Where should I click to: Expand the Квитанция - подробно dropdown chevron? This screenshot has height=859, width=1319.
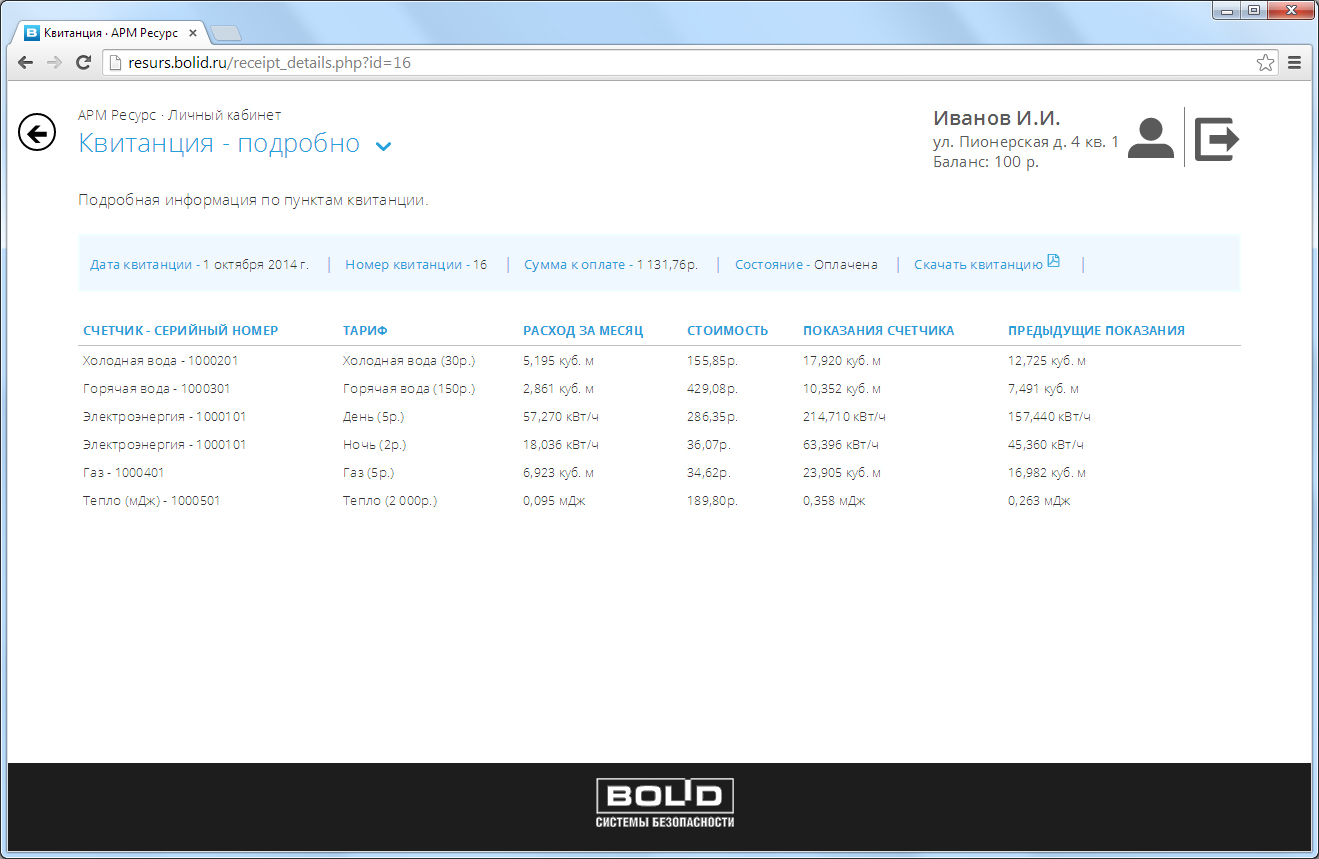[383, 146]
